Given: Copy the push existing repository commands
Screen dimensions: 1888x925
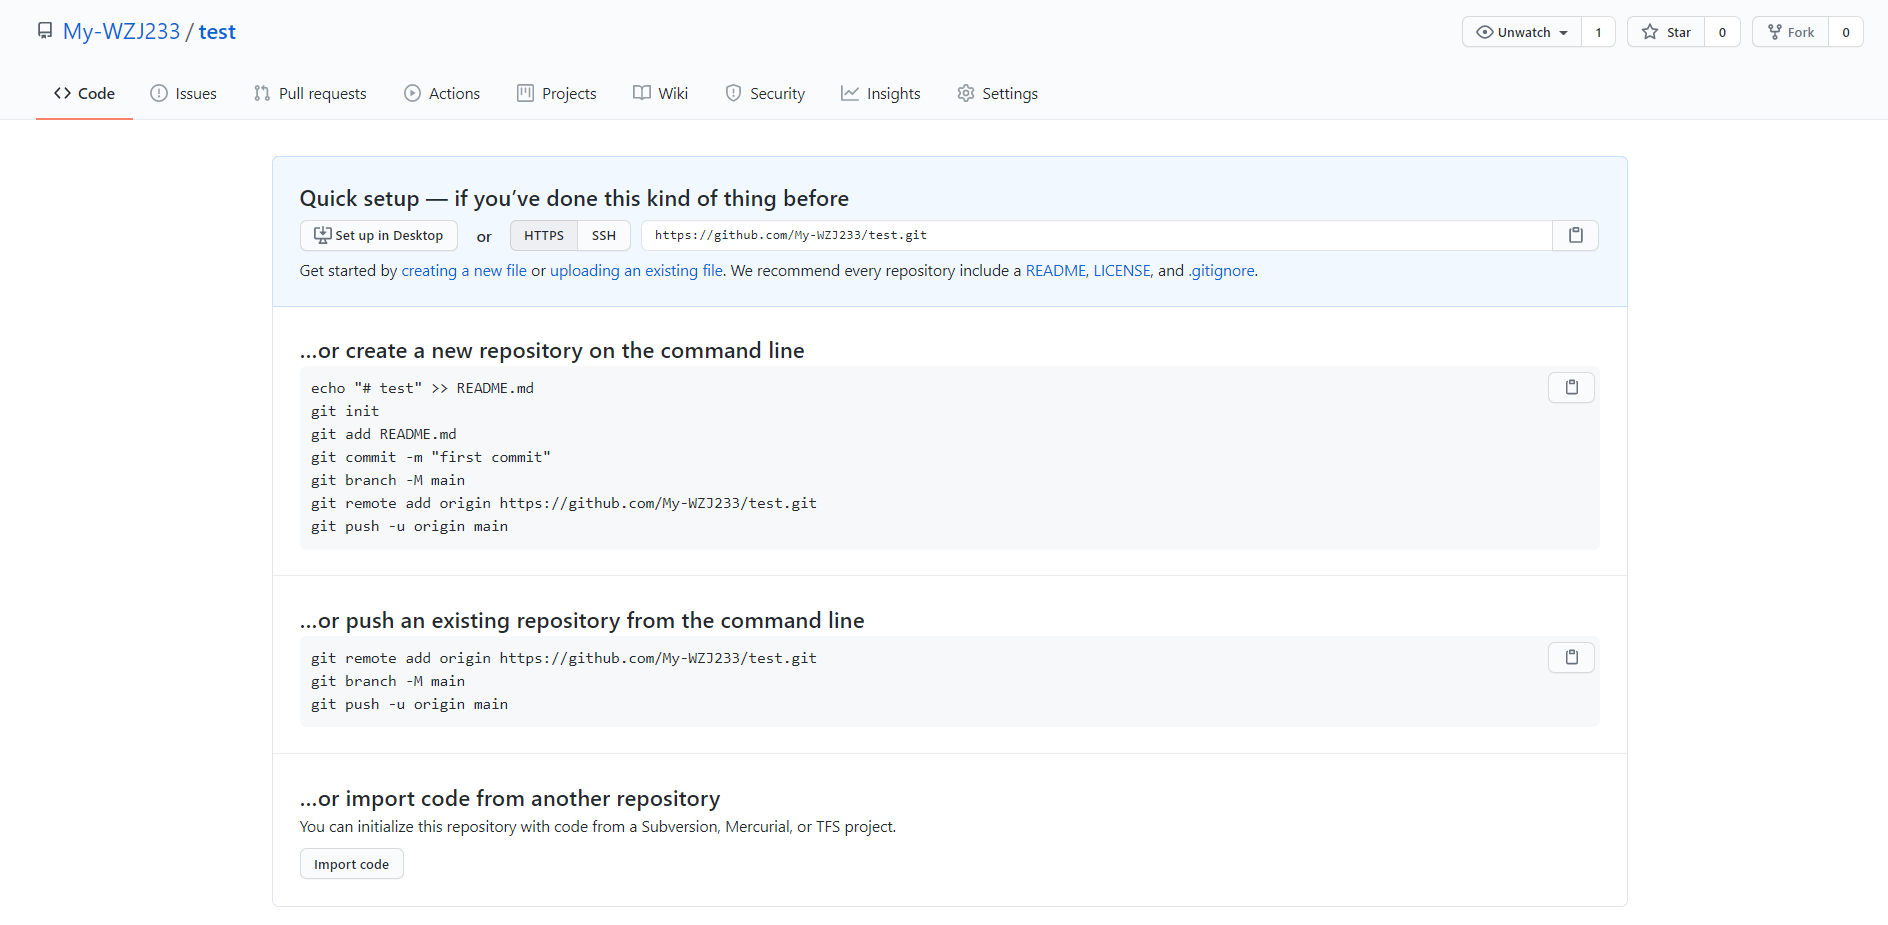Looking at the screenshot, I should 1571,657.
